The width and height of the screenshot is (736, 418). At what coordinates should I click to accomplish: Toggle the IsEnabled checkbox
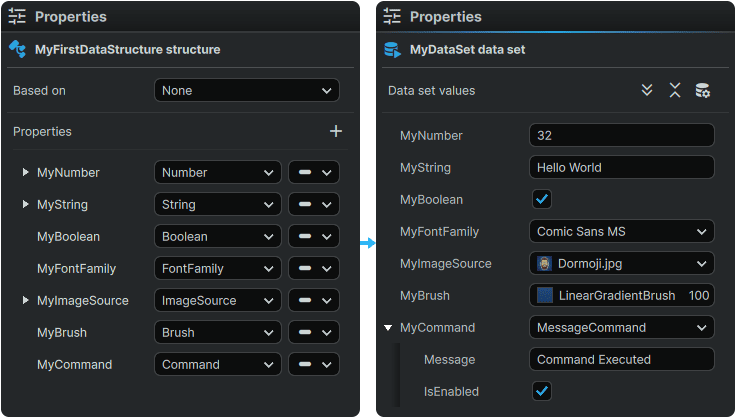(542, 391)
